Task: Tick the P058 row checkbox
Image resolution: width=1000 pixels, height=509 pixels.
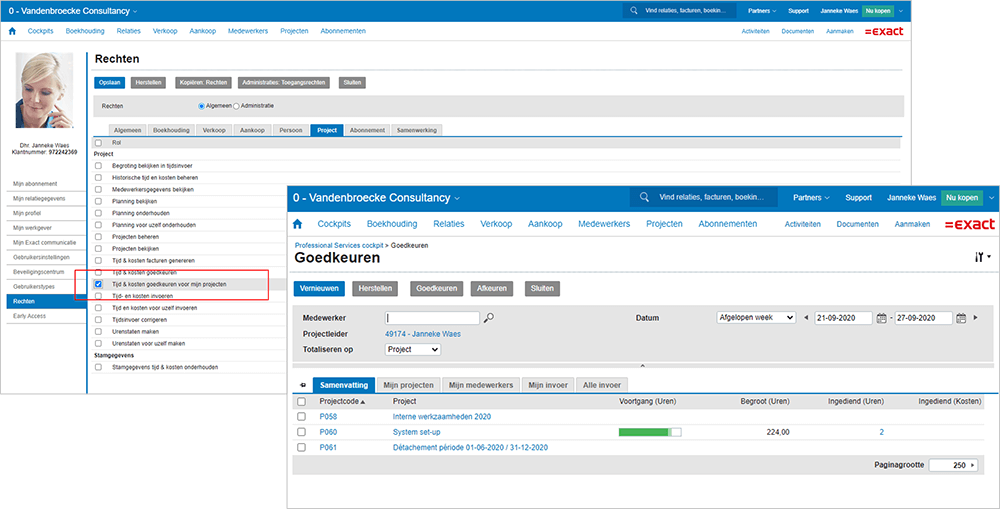Action: [x=302, y=417]
